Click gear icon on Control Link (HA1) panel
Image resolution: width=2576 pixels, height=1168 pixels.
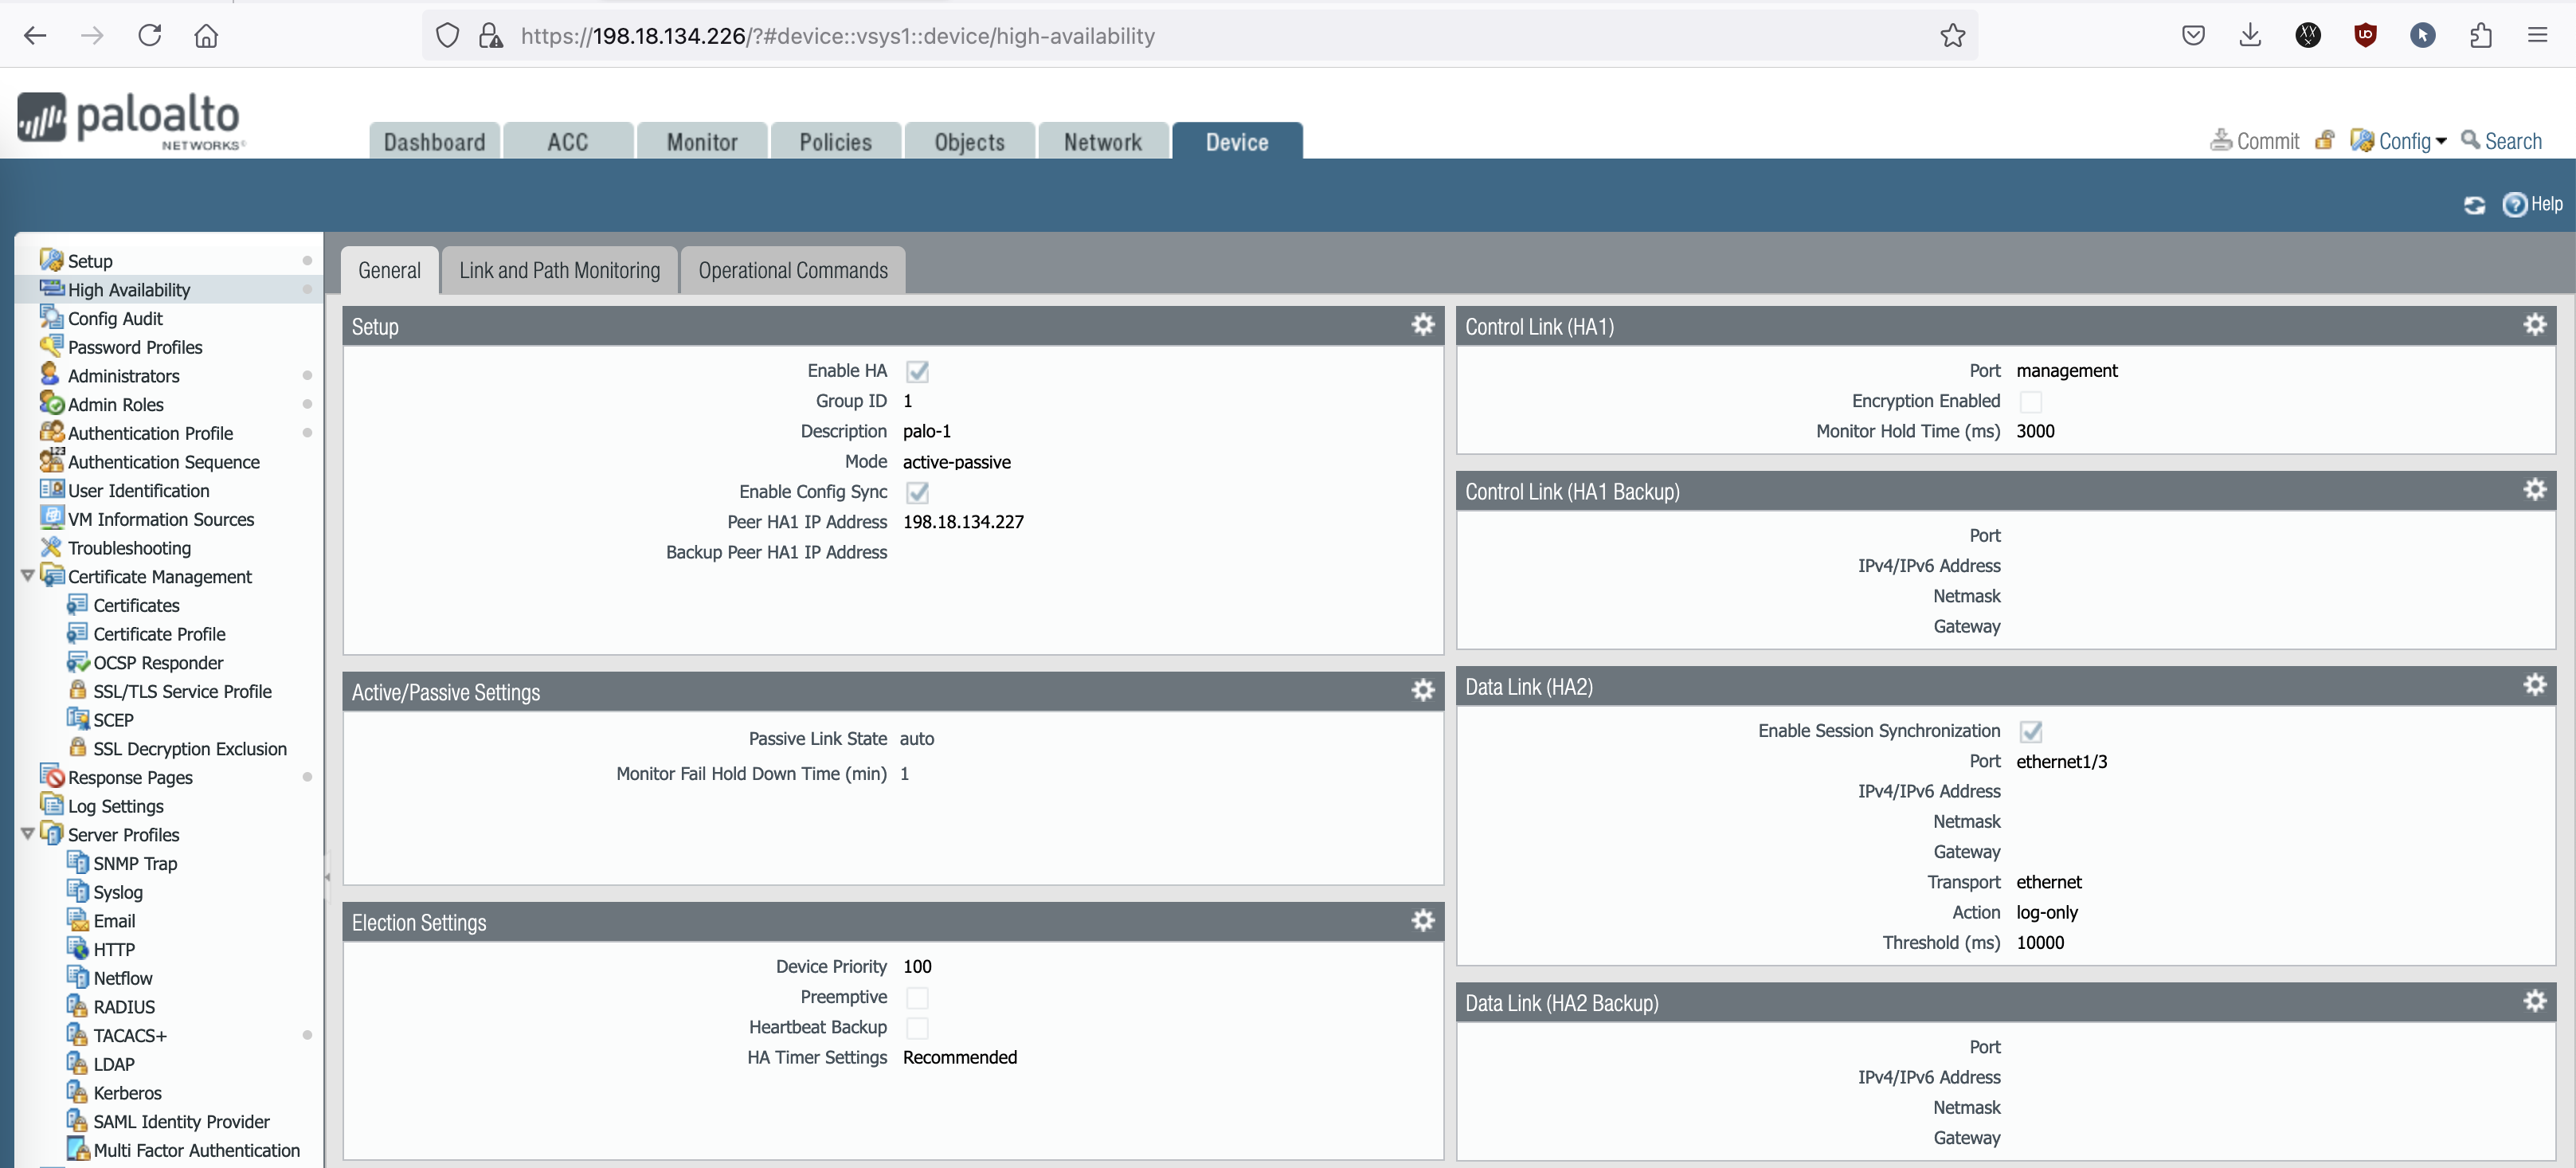coord(2534,325)
